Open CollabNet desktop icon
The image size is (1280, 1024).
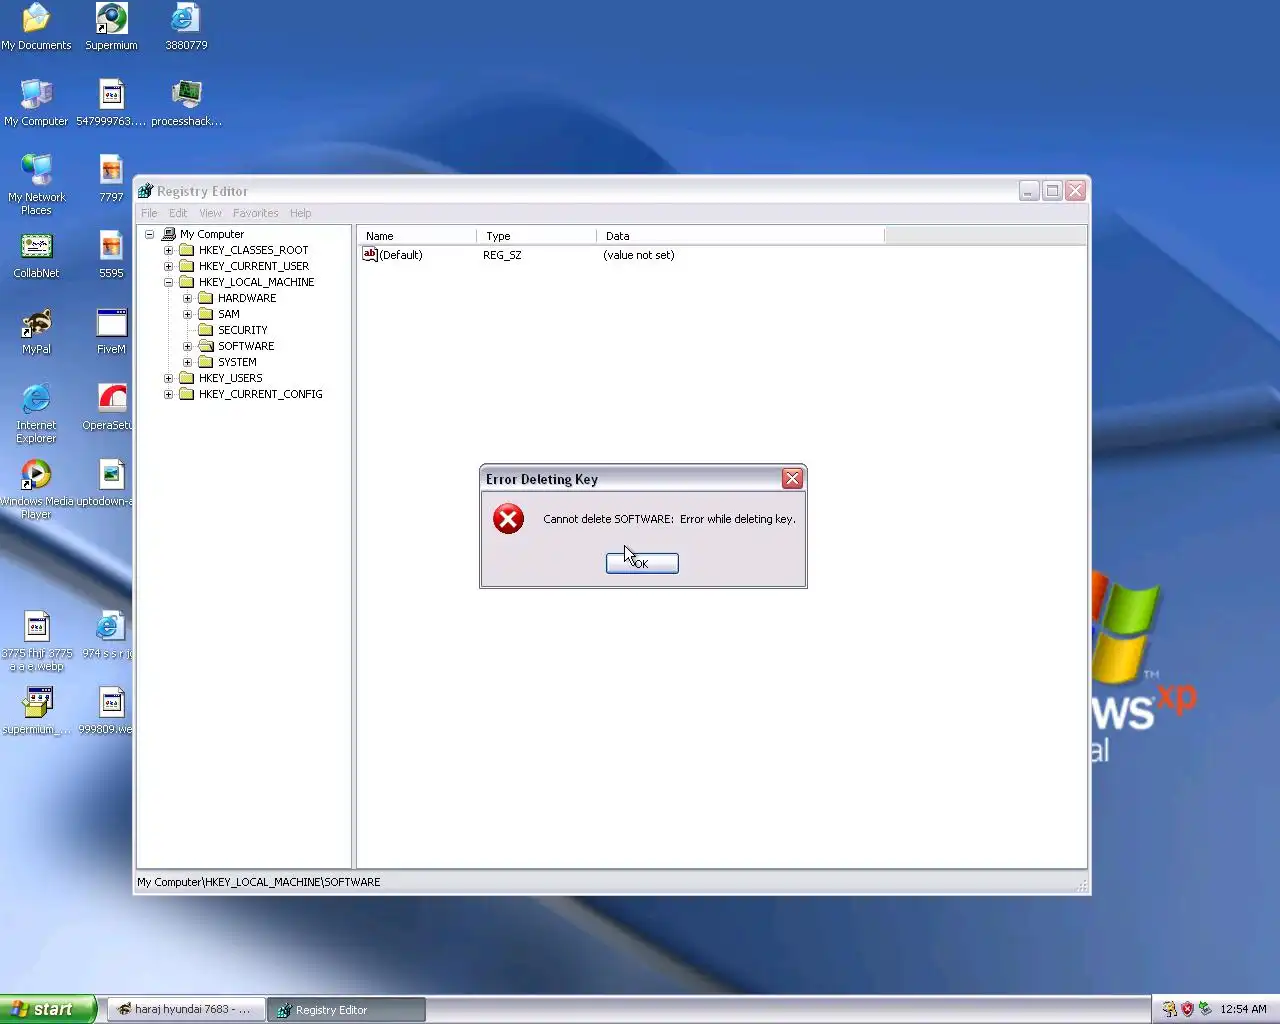(x=36, y=255)
